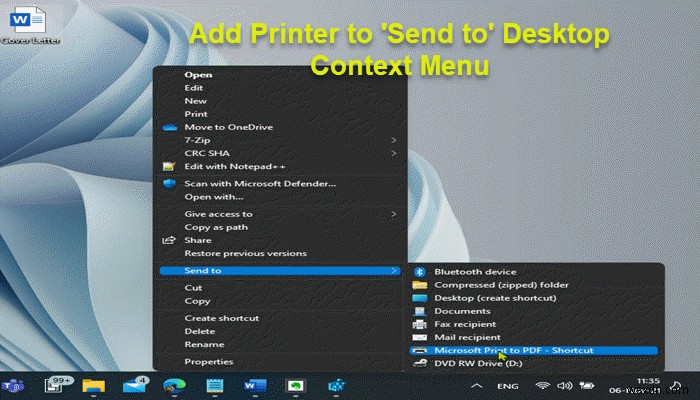Select Edit from the context menu
700x400 pixels.
click(194, 88)
